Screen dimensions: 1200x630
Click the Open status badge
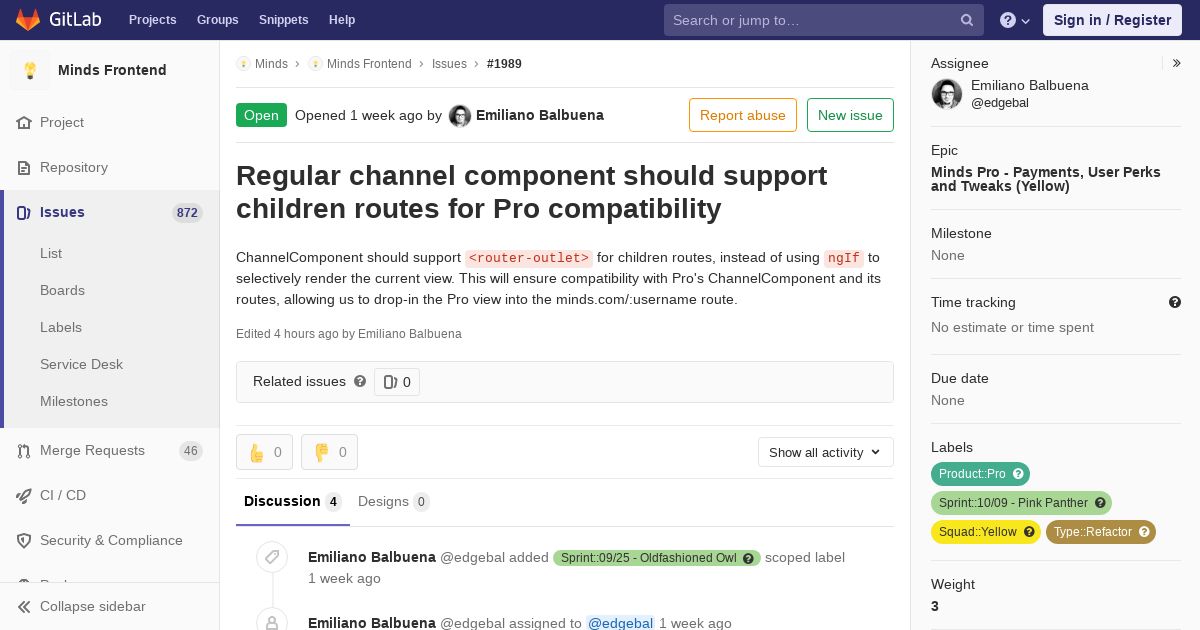click(261, 115)
